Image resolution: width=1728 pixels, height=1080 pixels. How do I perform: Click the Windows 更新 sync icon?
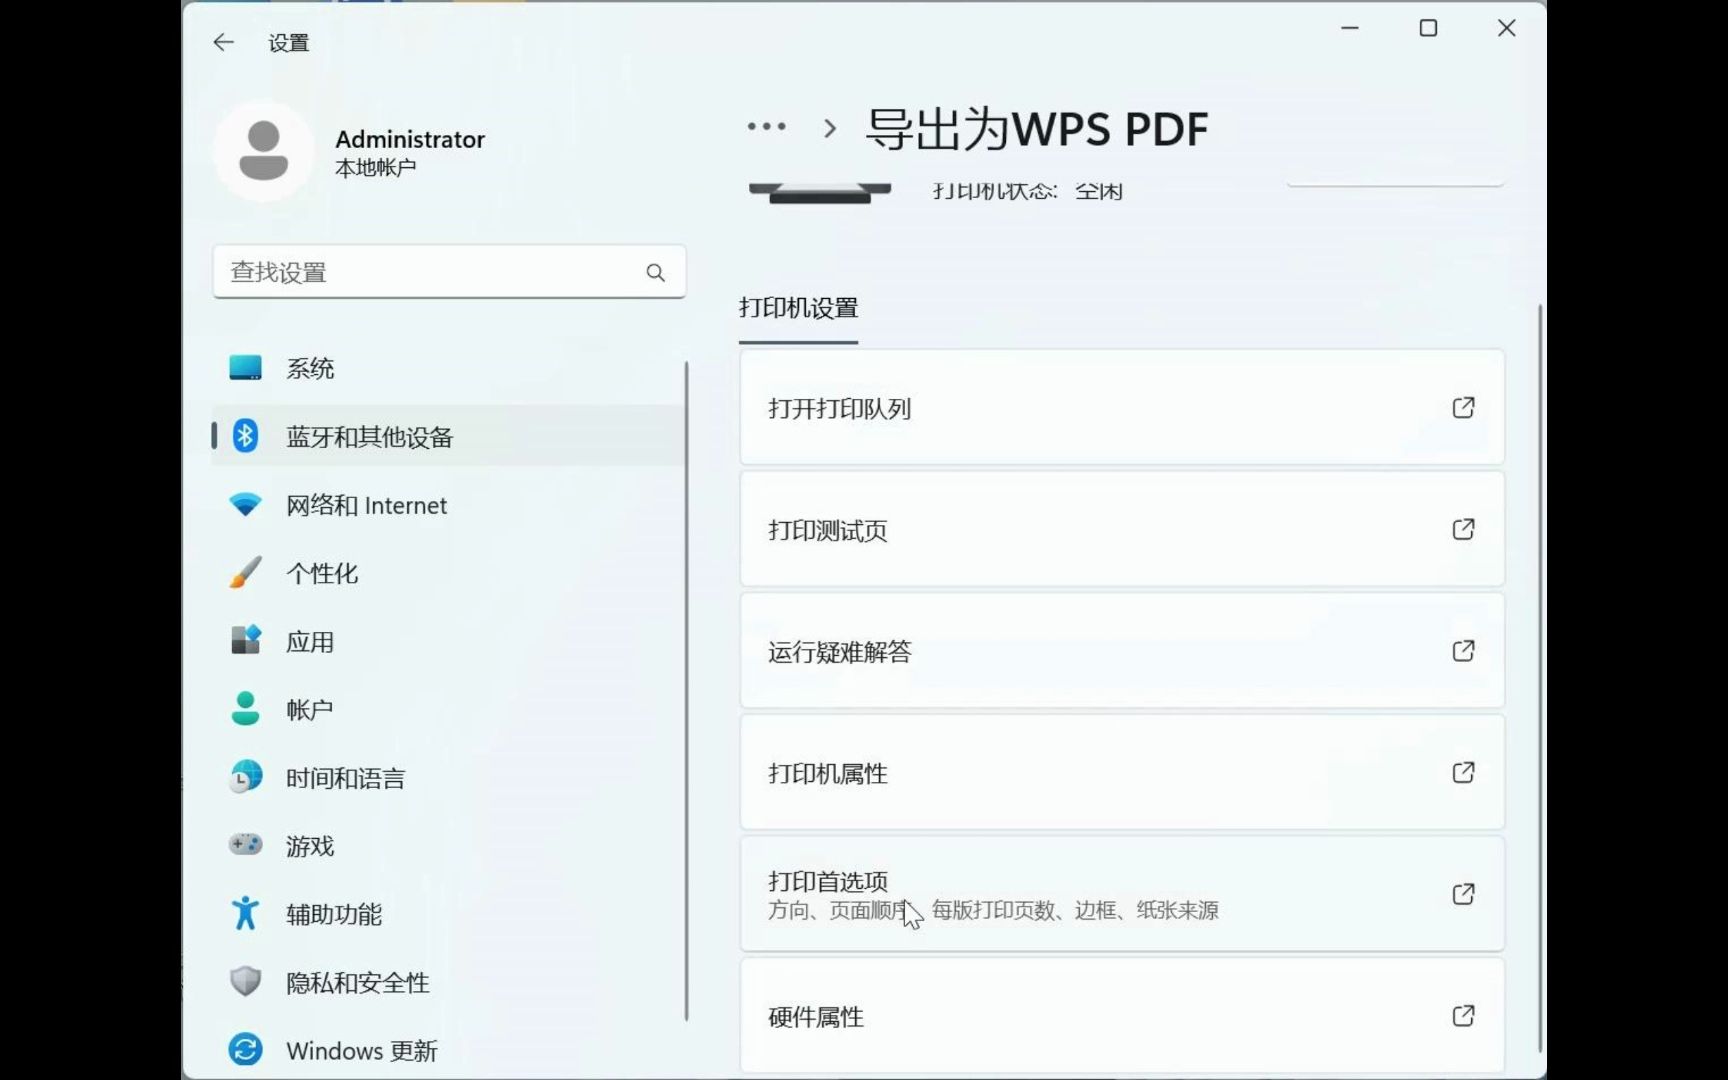coord(245,1049)
